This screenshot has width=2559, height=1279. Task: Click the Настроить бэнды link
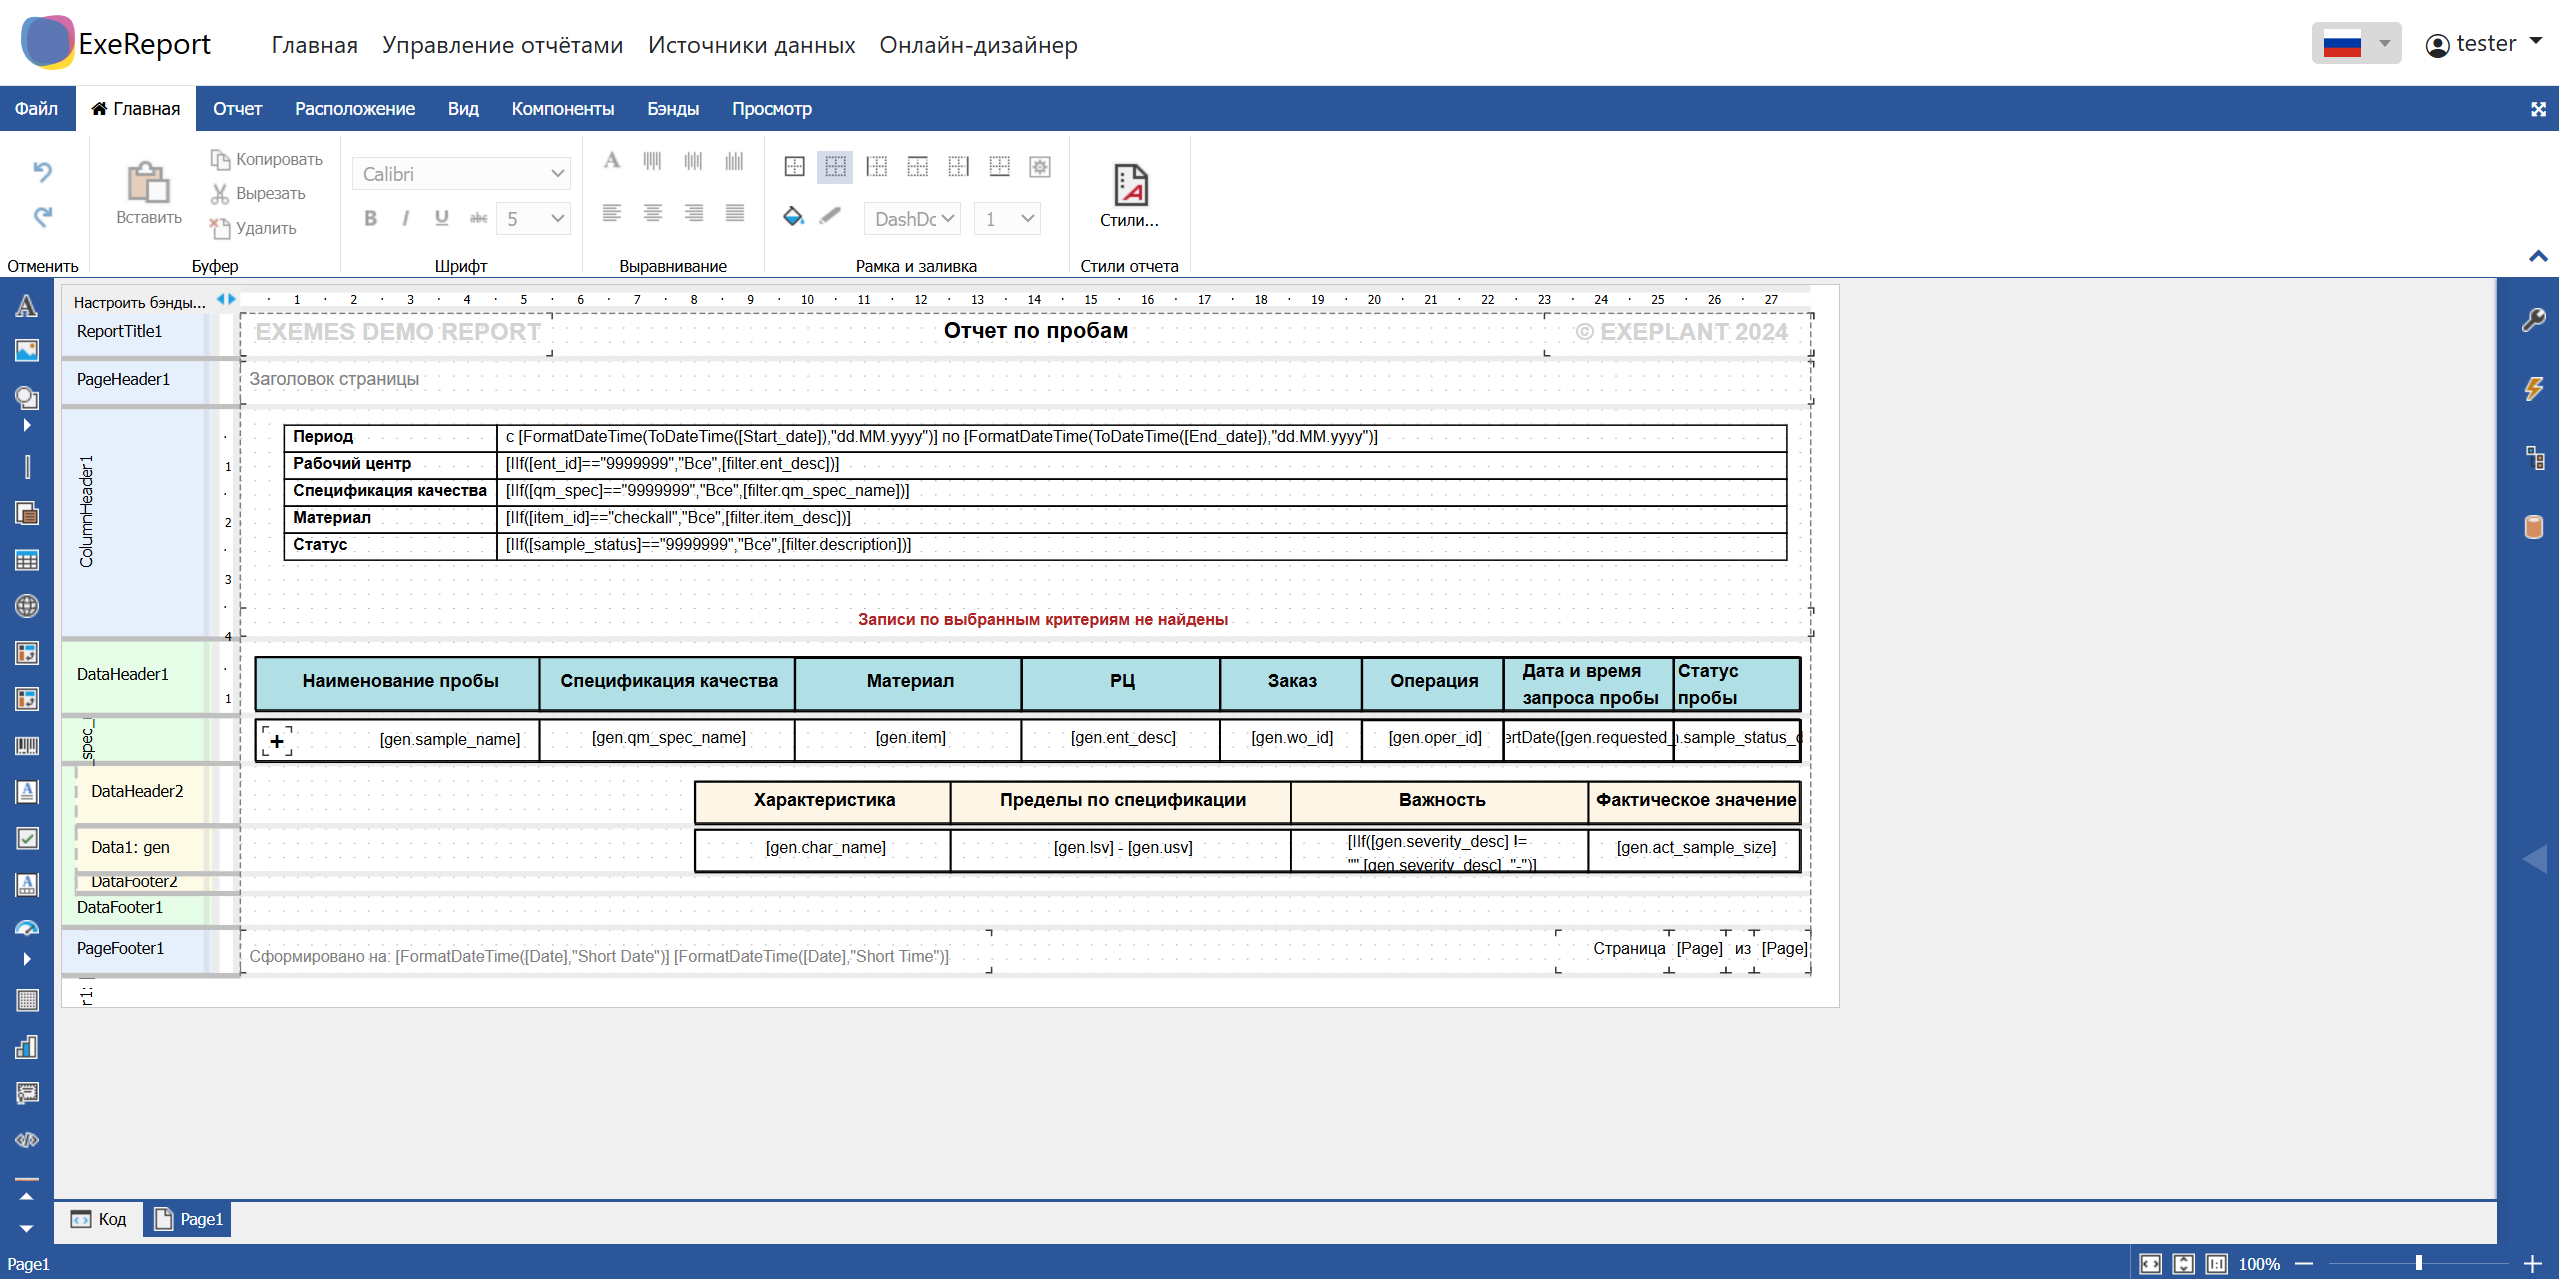[x=139, y=302]
